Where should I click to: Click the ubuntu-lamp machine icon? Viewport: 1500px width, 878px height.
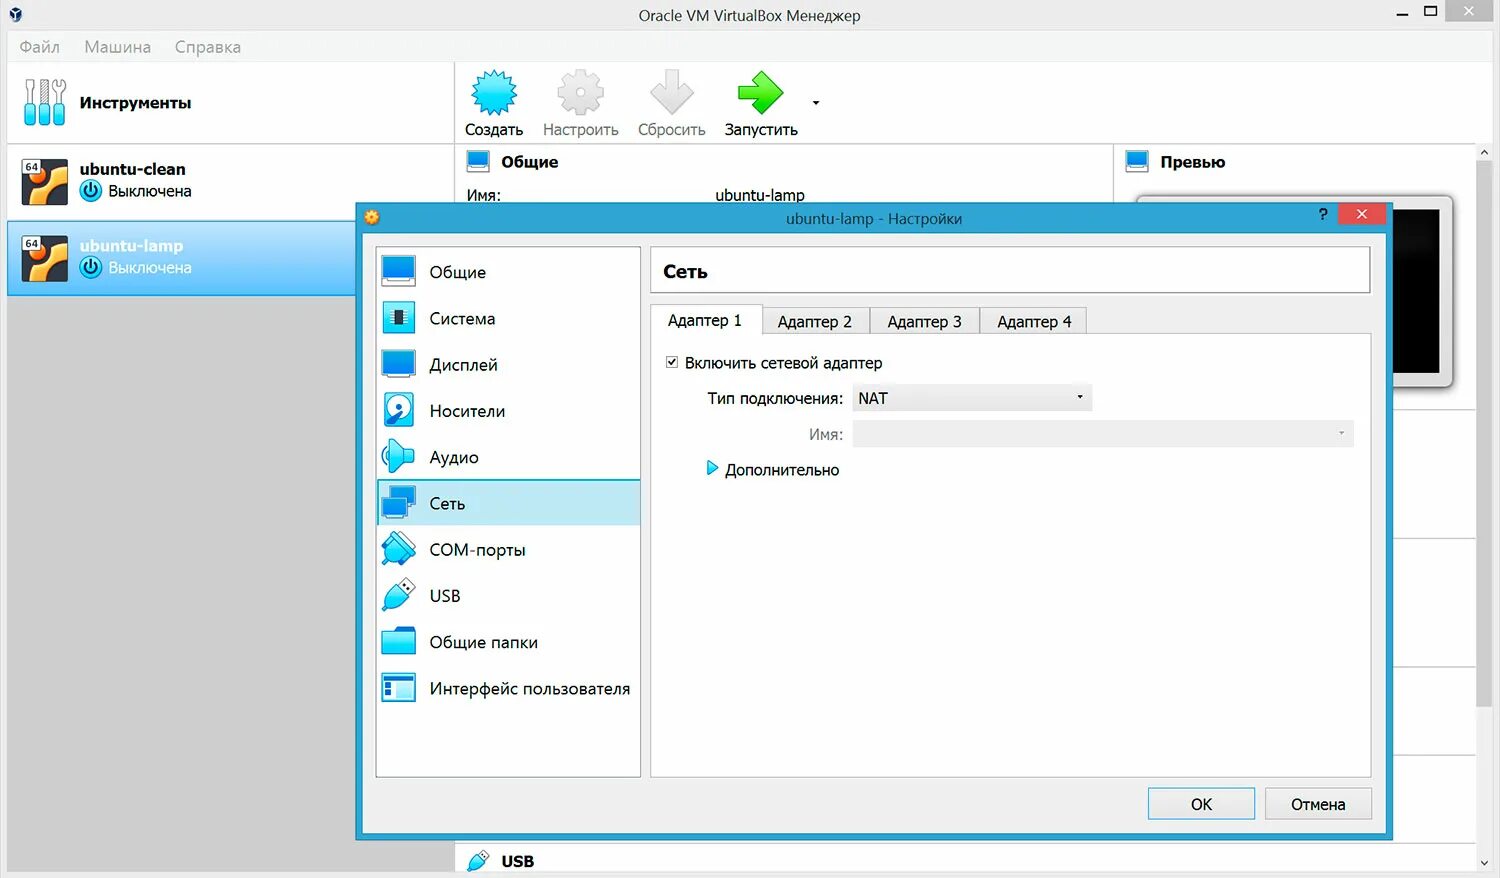45,258
